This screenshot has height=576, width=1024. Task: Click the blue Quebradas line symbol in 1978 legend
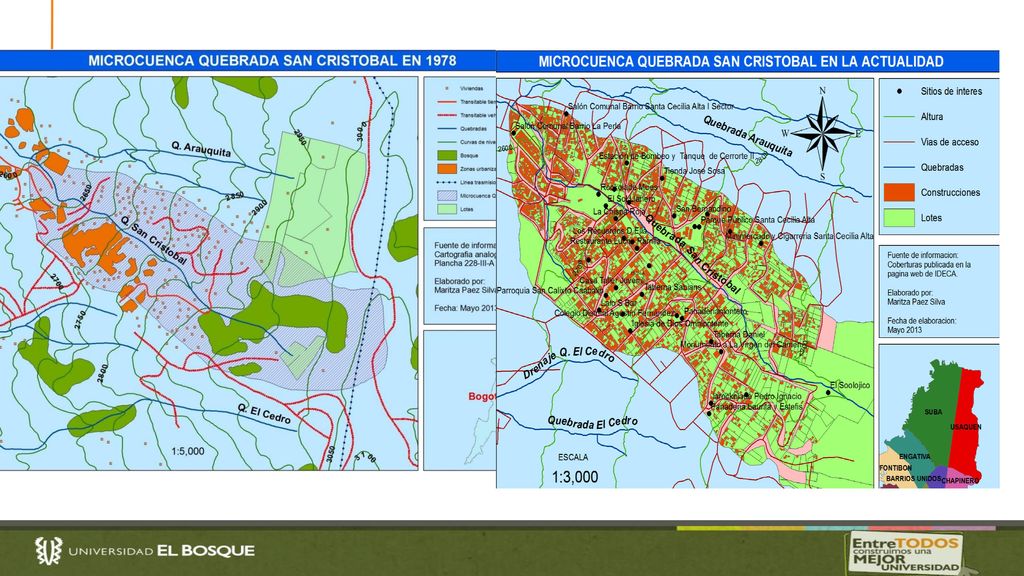pos(446,129)
